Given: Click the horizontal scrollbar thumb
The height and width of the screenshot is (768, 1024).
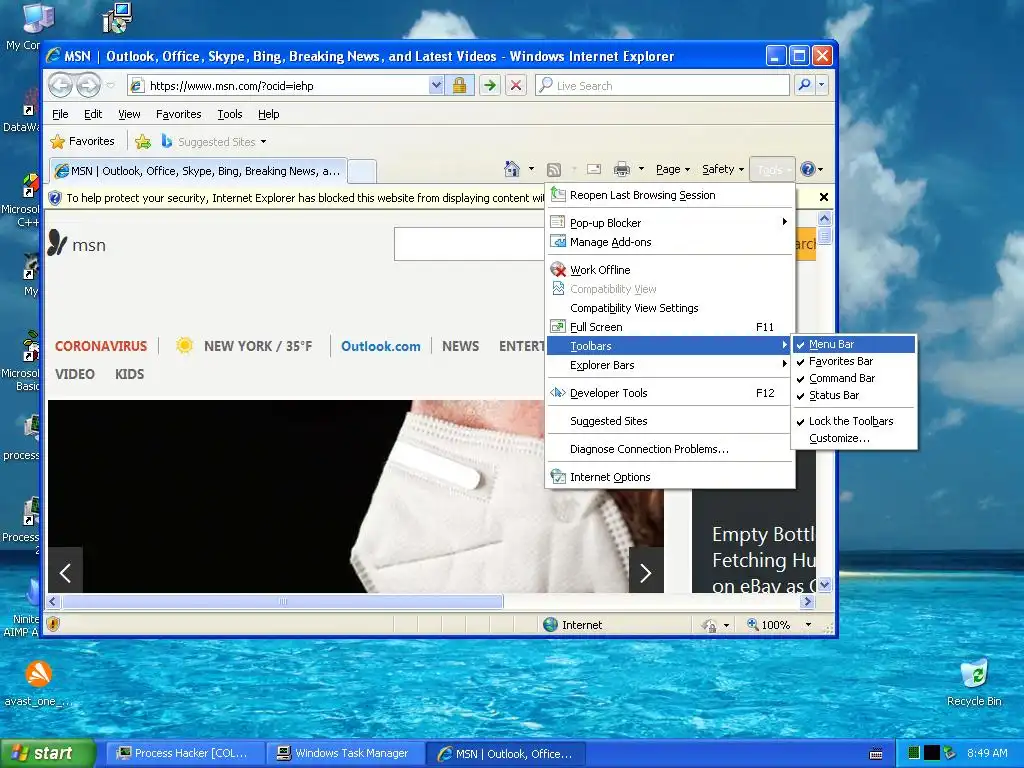Looking at the screenshot, I should [x=283, y=601].
